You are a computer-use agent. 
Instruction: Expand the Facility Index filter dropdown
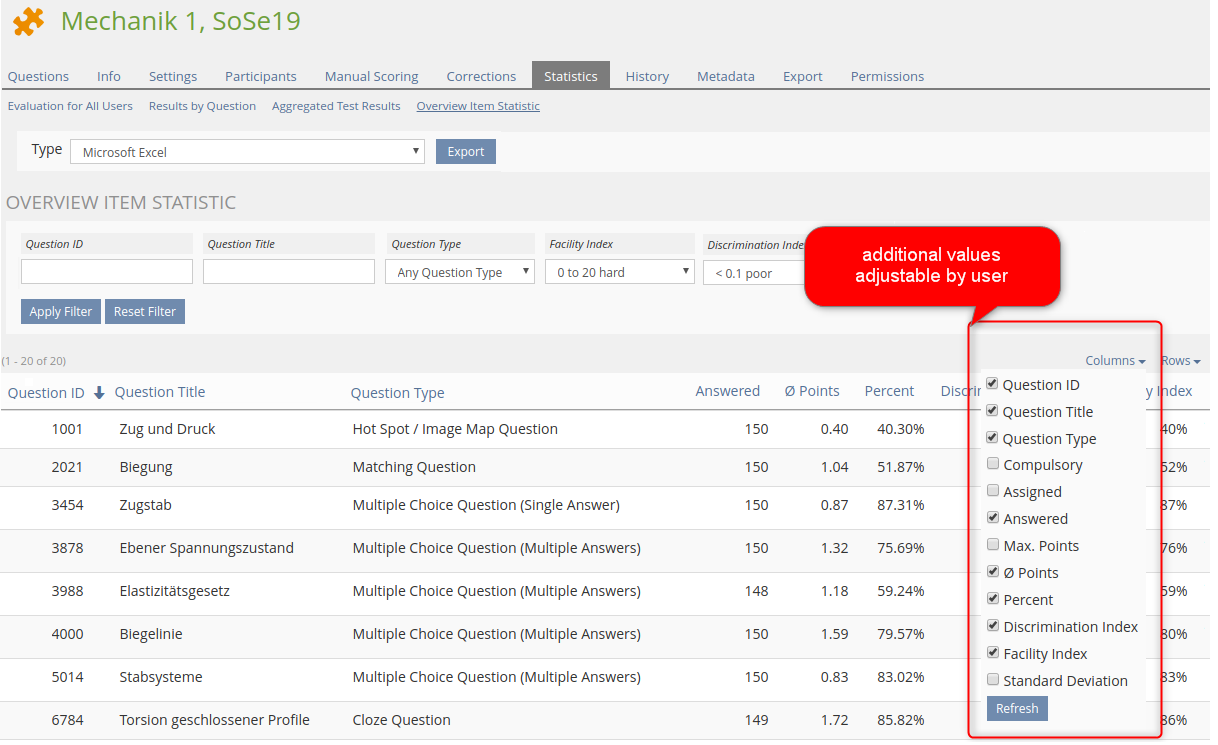click(x=619, y=272)
